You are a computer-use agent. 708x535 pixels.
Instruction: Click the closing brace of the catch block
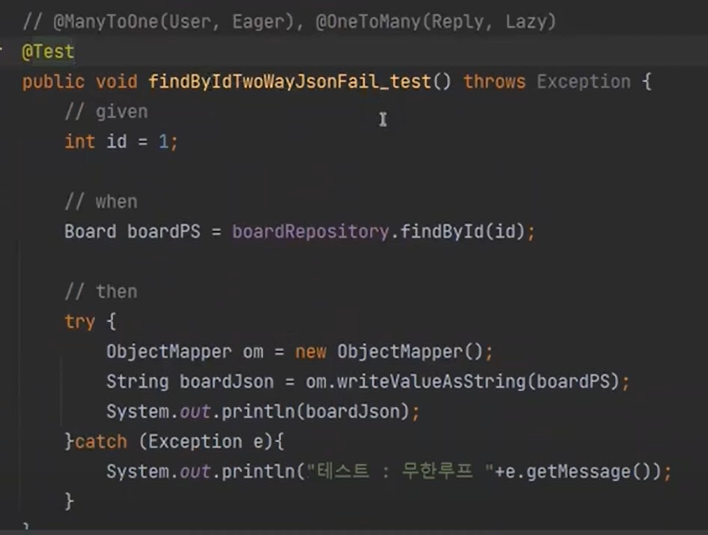69,501
